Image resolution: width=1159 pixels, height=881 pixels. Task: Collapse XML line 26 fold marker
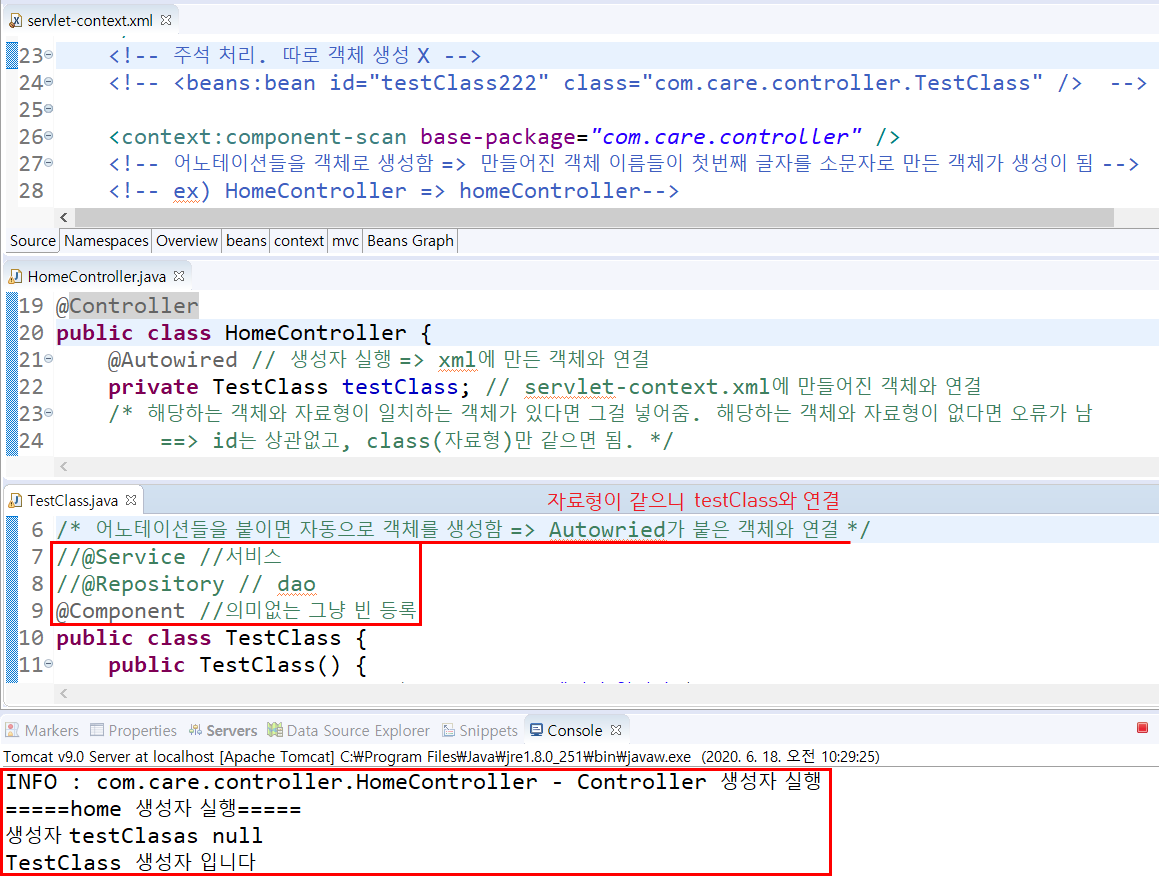coord(49,136)
